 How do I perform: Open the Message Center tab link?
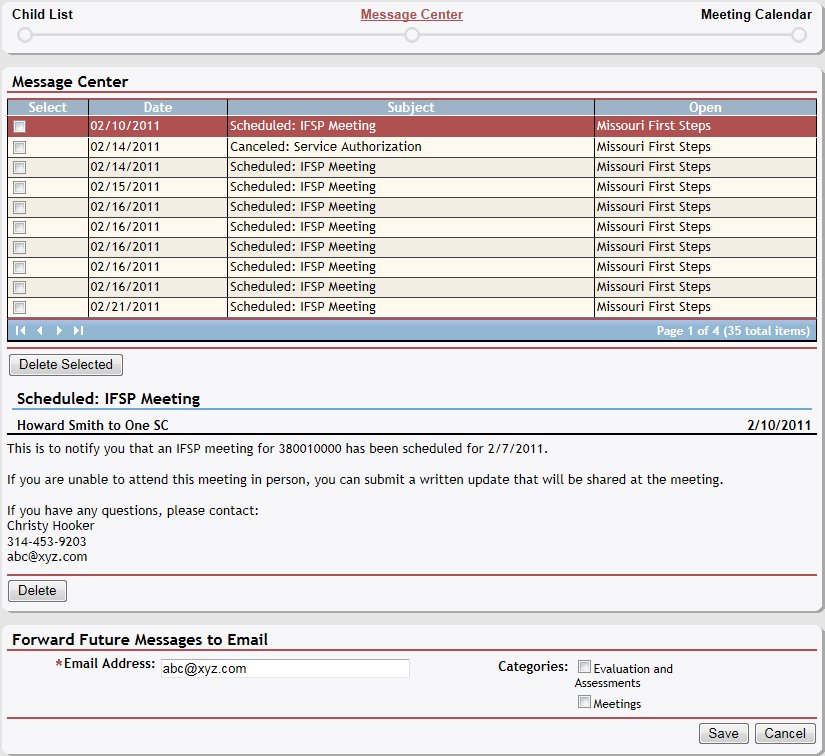411,15
